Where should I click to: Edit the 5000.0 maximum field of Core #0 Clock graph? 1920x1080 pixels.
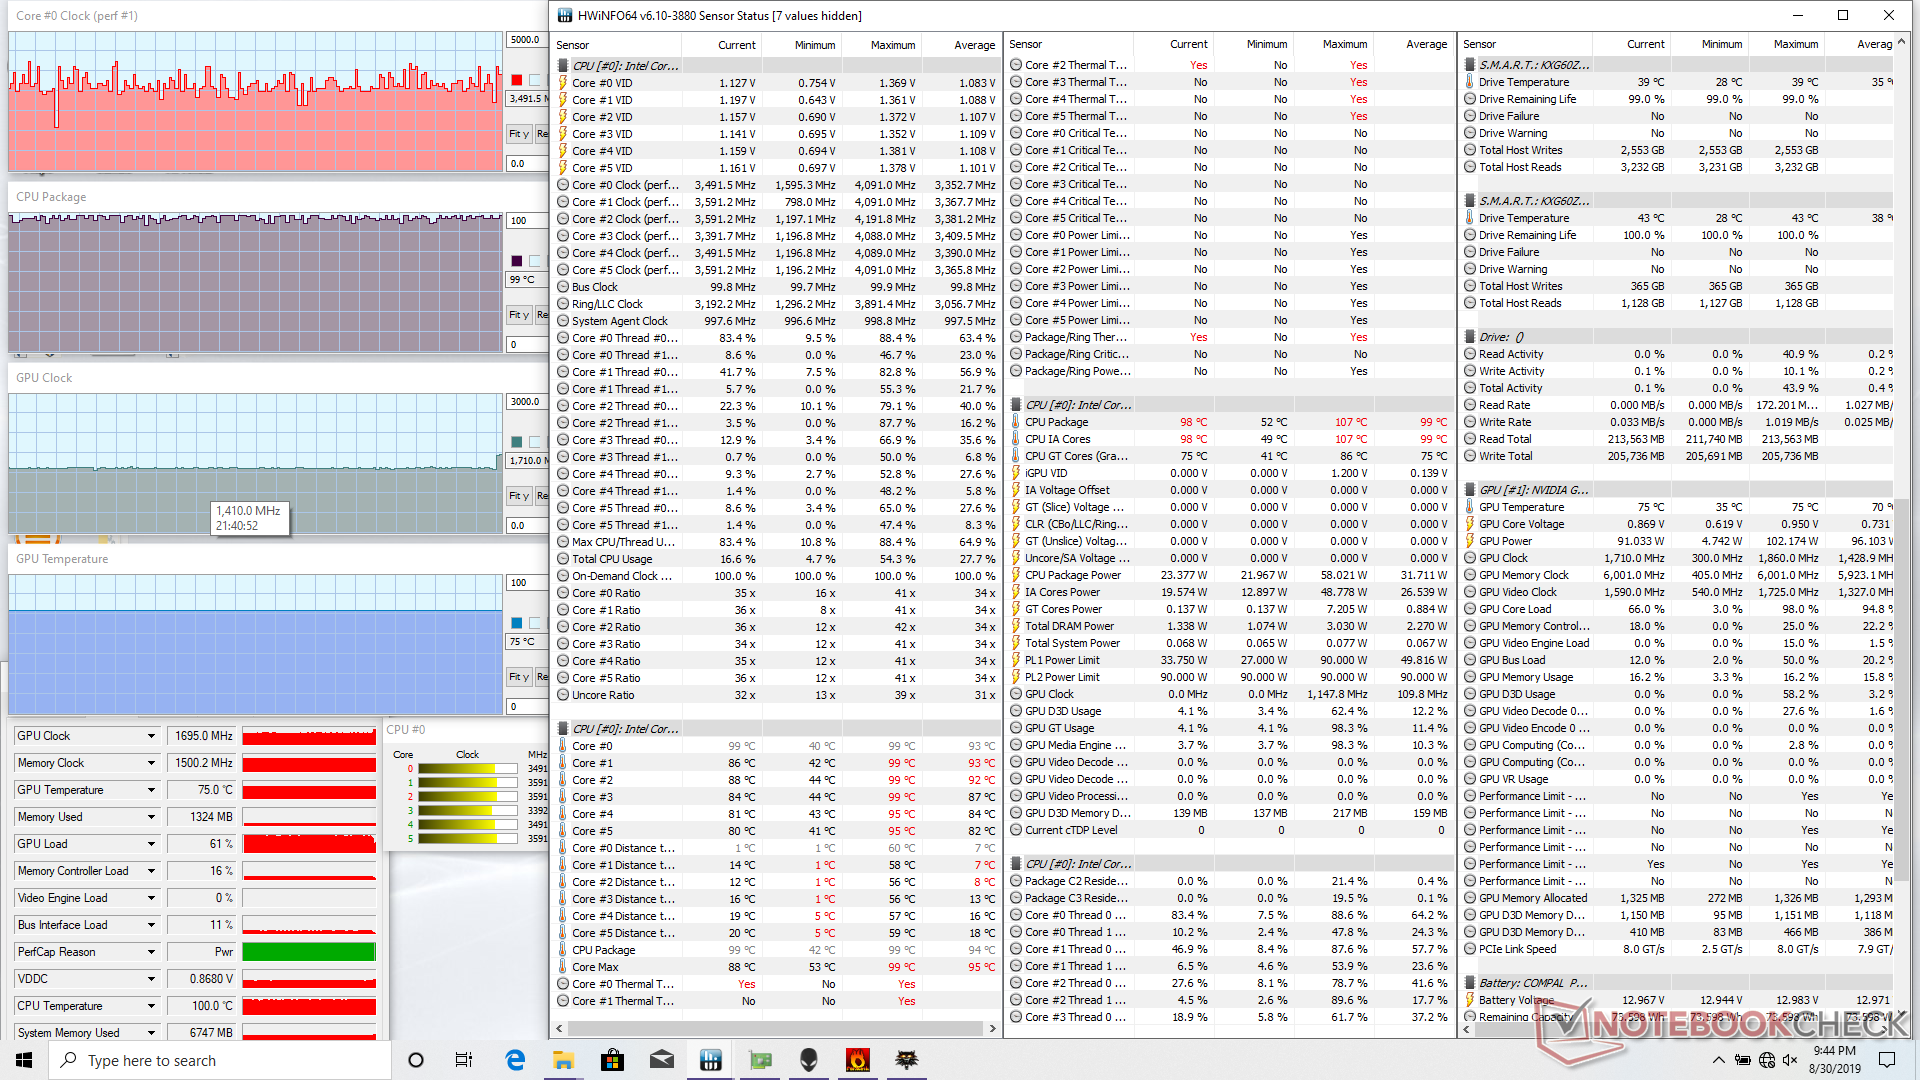click(527, 40)
